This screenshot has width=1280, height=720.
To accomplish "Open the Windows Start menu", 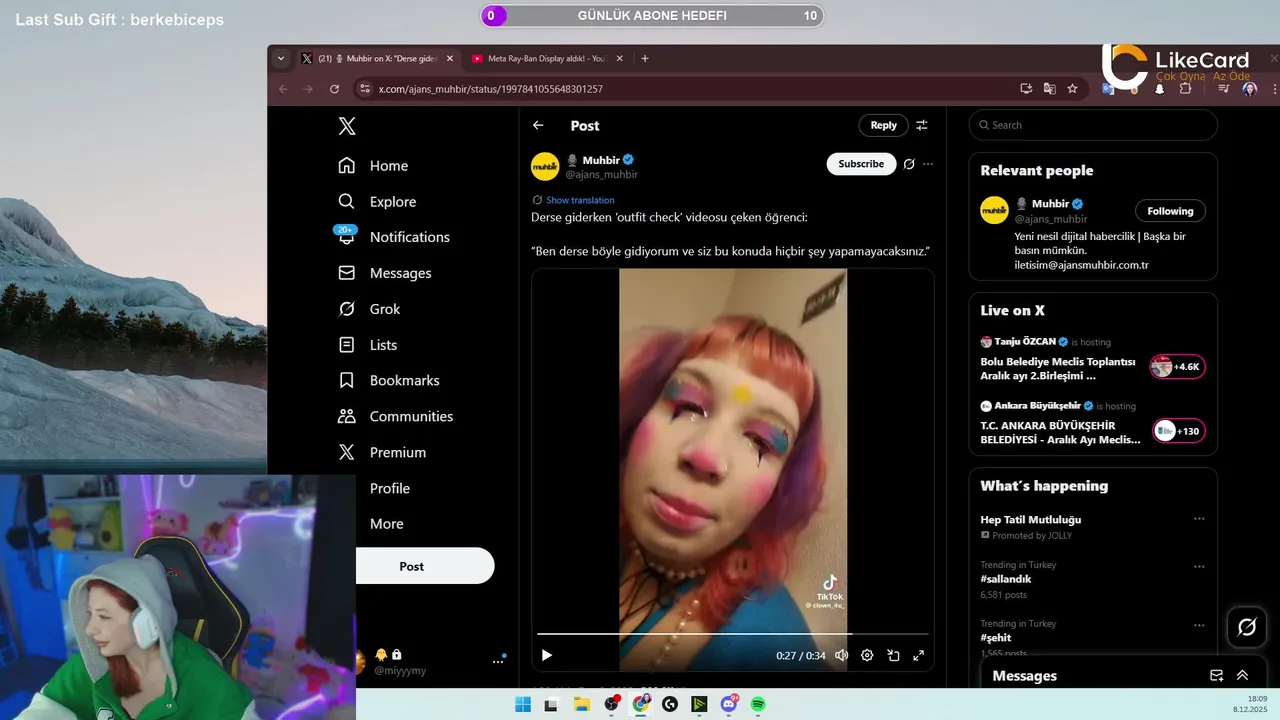I will click(522, 705).
